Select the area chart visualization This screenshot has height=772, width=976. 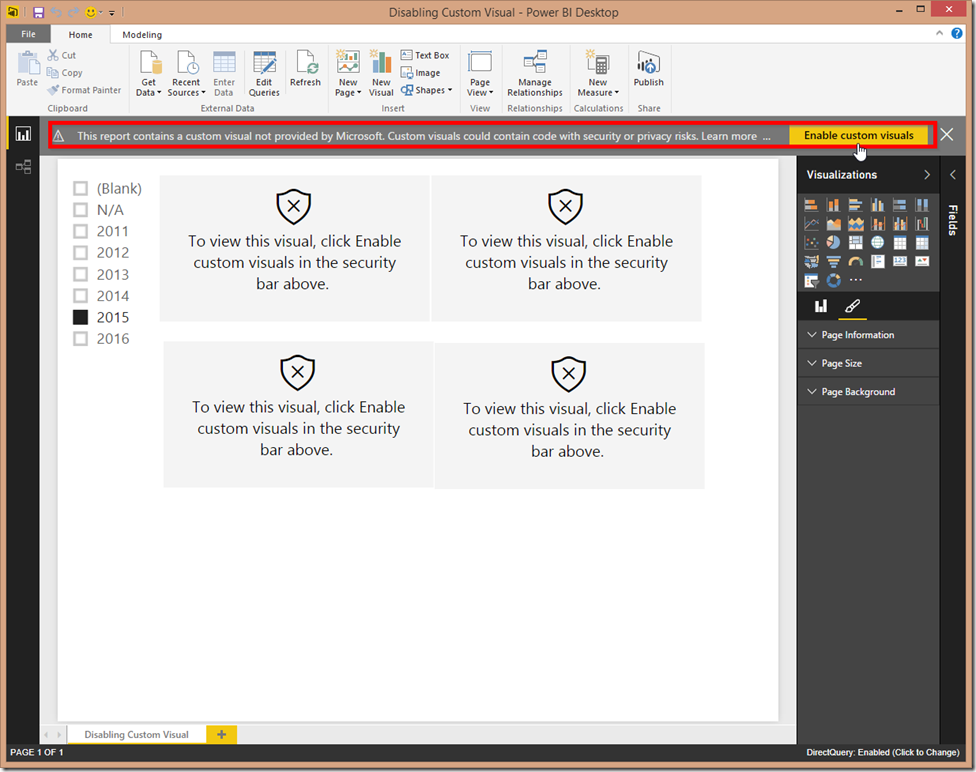(x=833, y=224)
